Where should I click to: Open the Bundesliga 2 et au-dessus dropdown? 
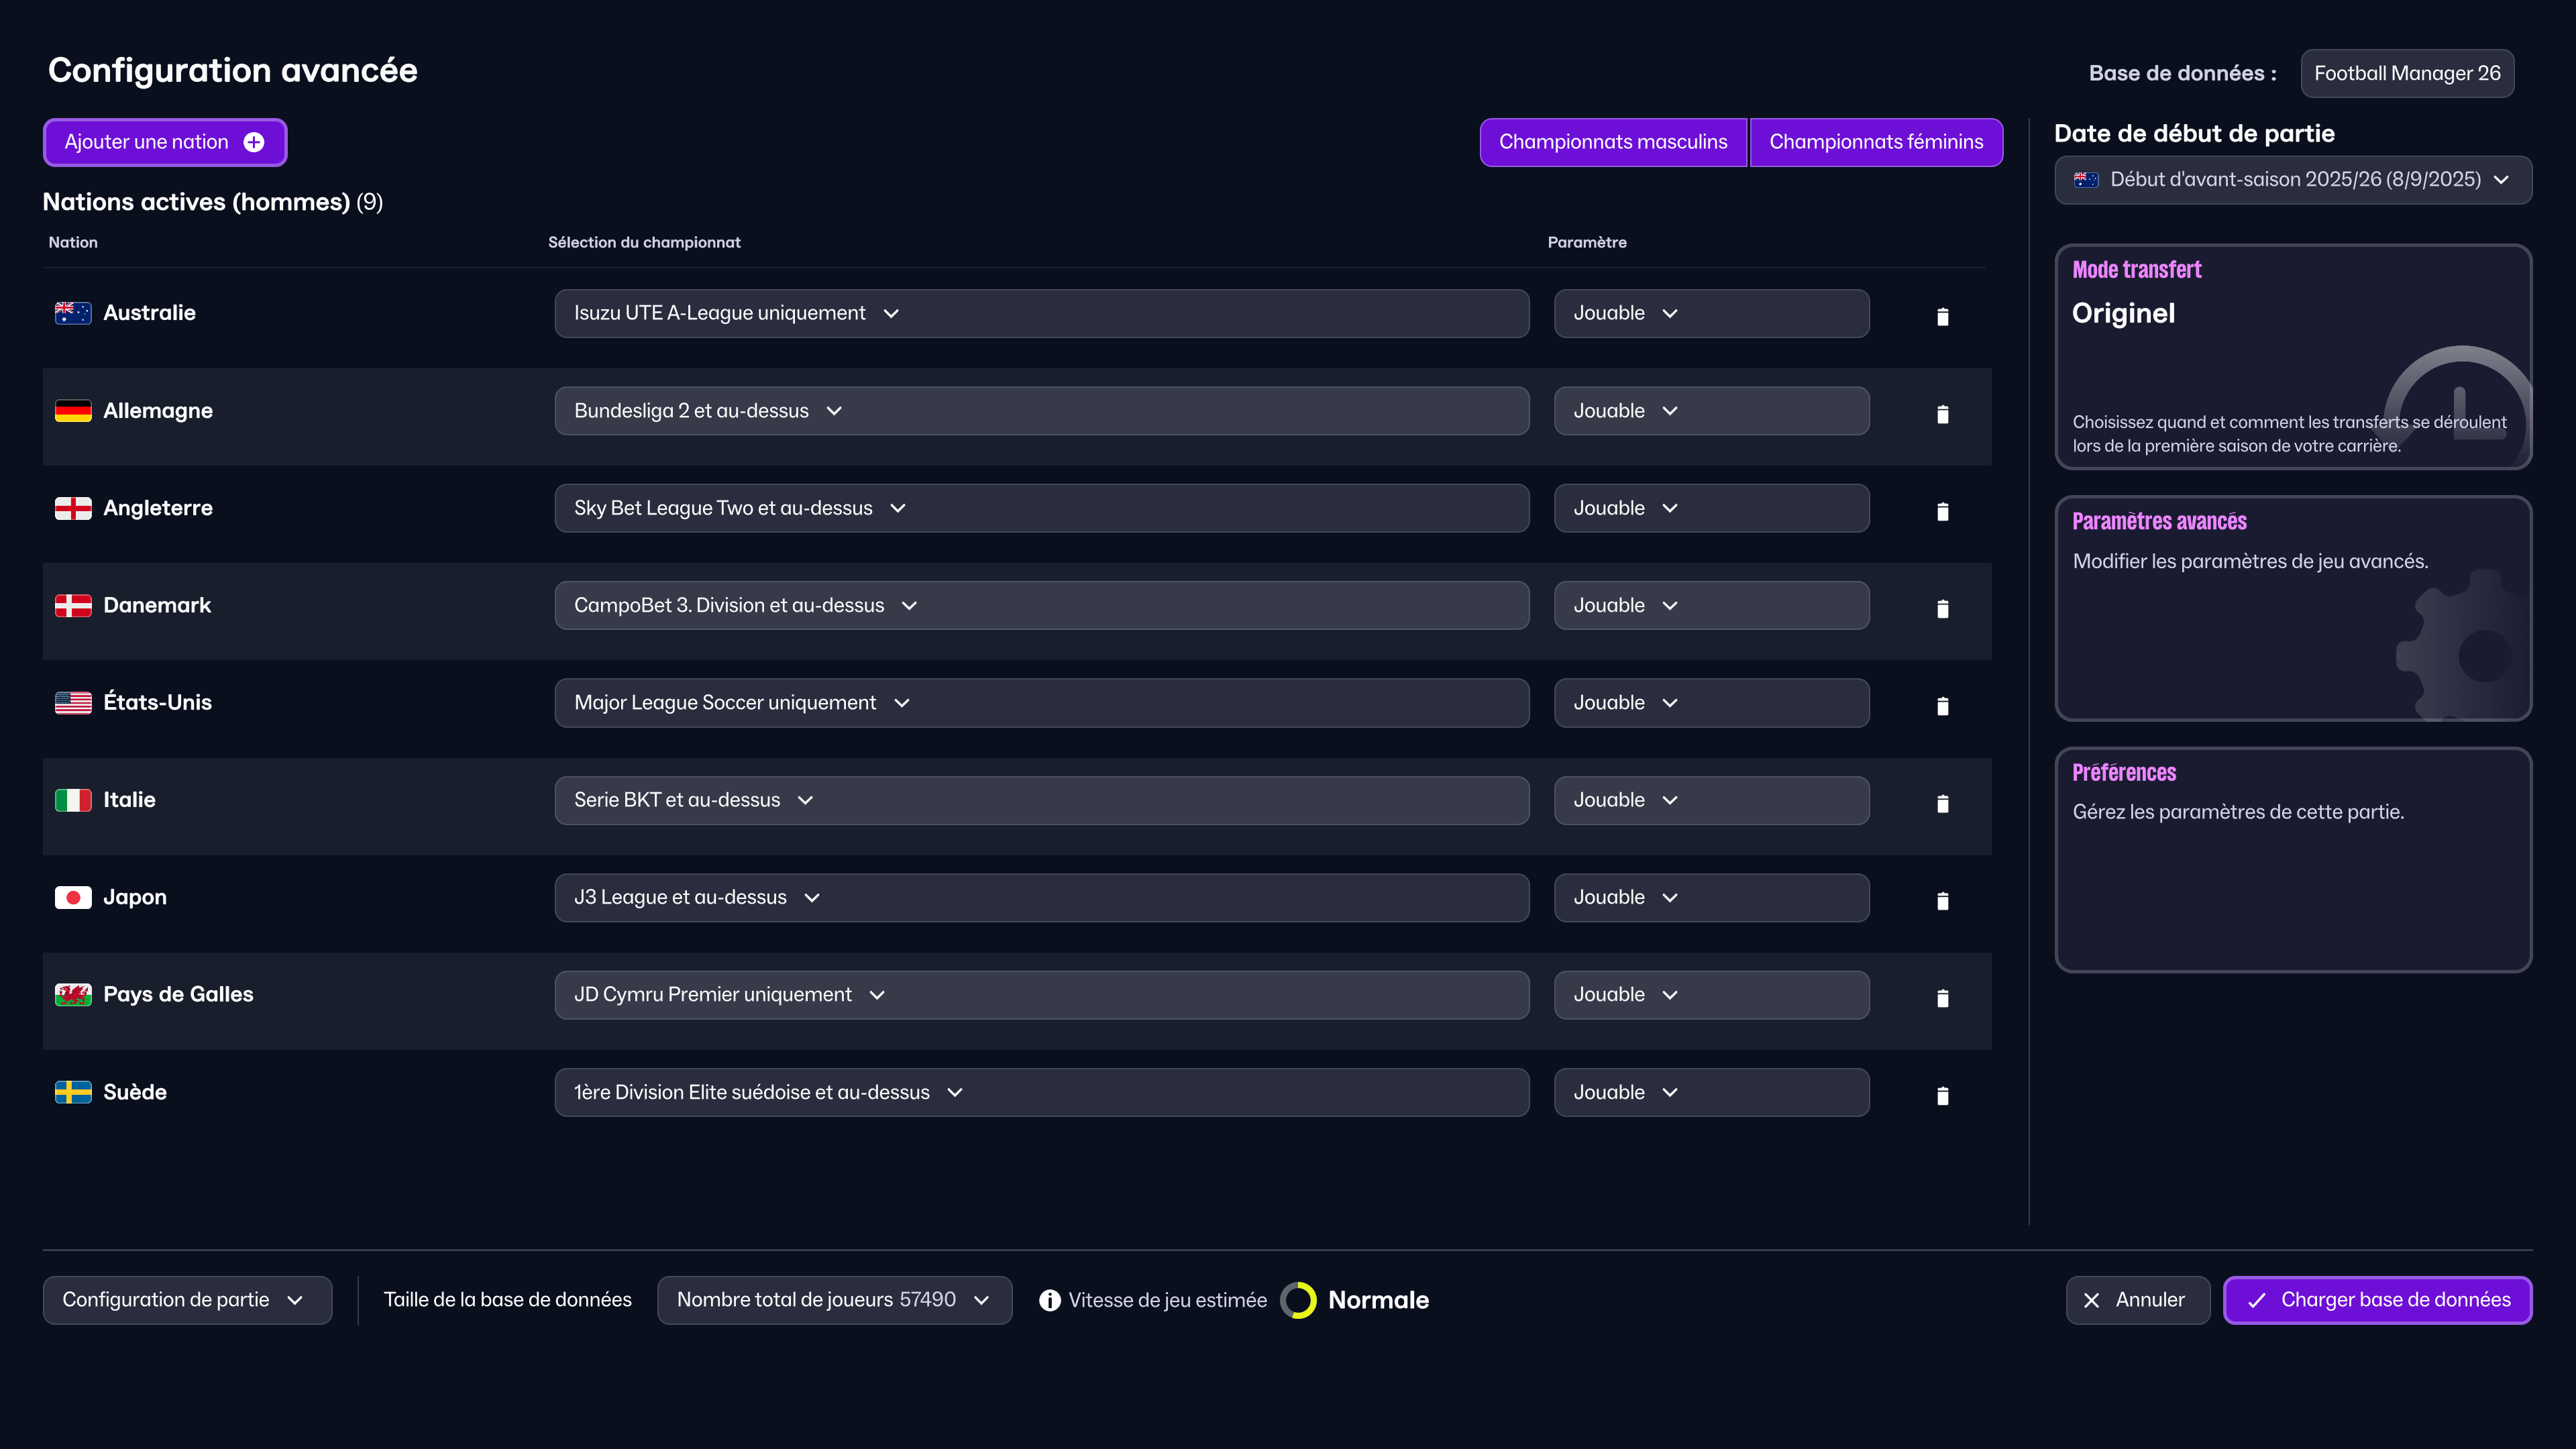[1041, 410]
